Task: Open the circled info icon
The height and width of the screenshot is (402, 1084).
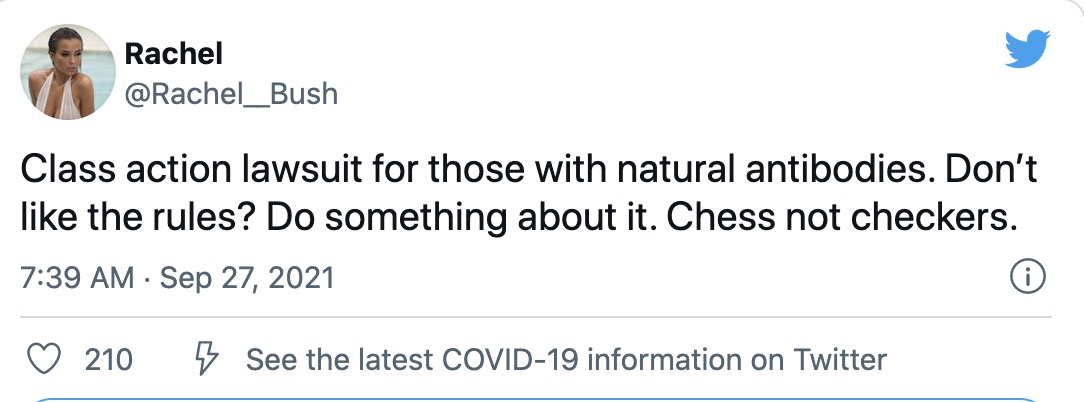Action: (x=1029, y=277)
